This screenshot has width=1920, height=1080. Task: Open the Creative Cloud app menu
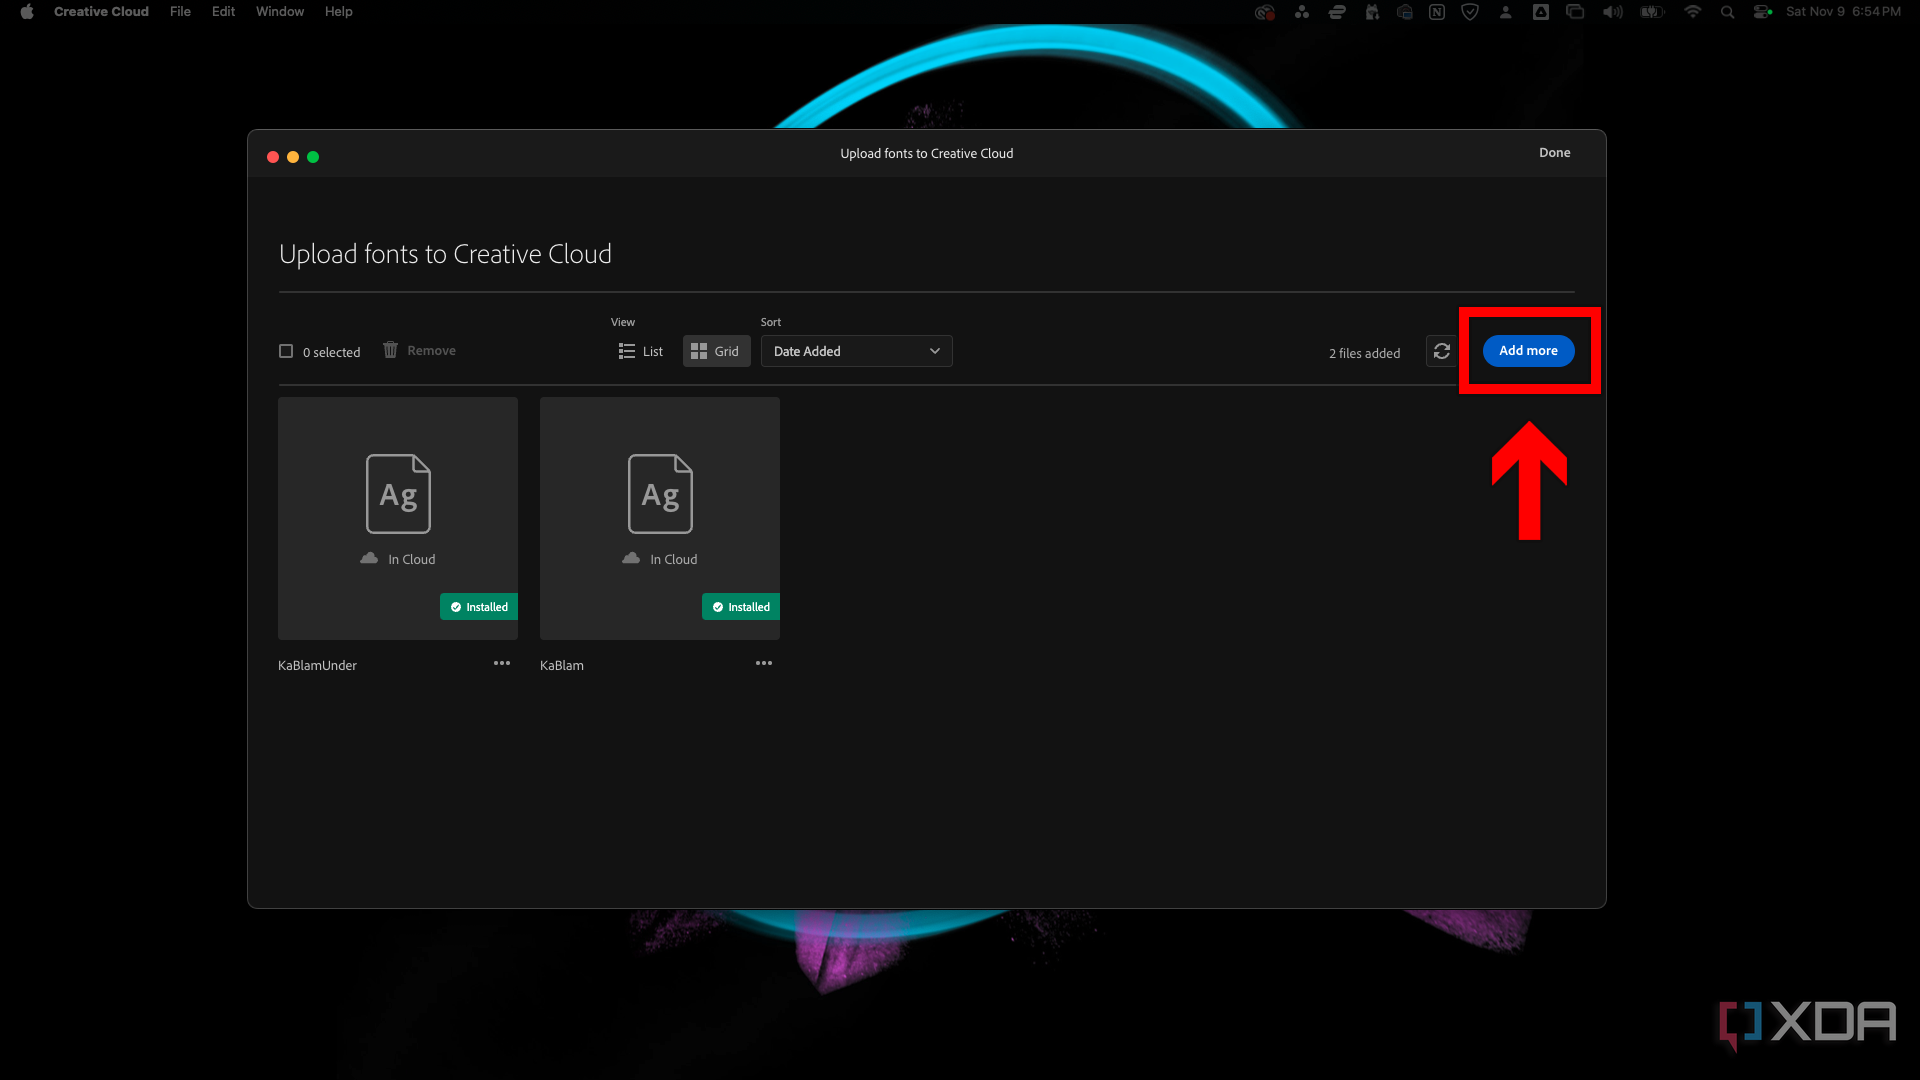tap(101, 12)
